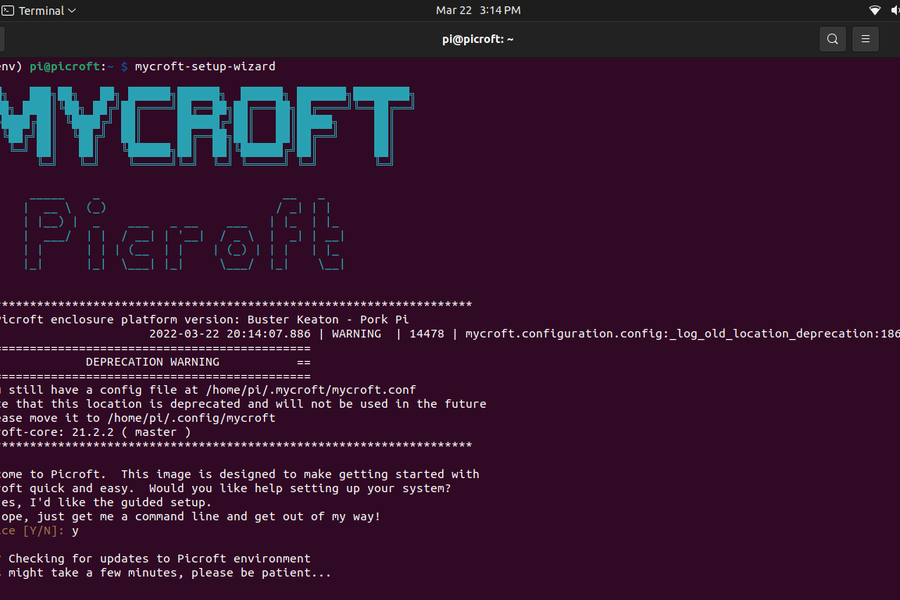The width and height of the screenshot is (900, 600).
Task: Click the volume speaker icon
Action: pos(895,10)
